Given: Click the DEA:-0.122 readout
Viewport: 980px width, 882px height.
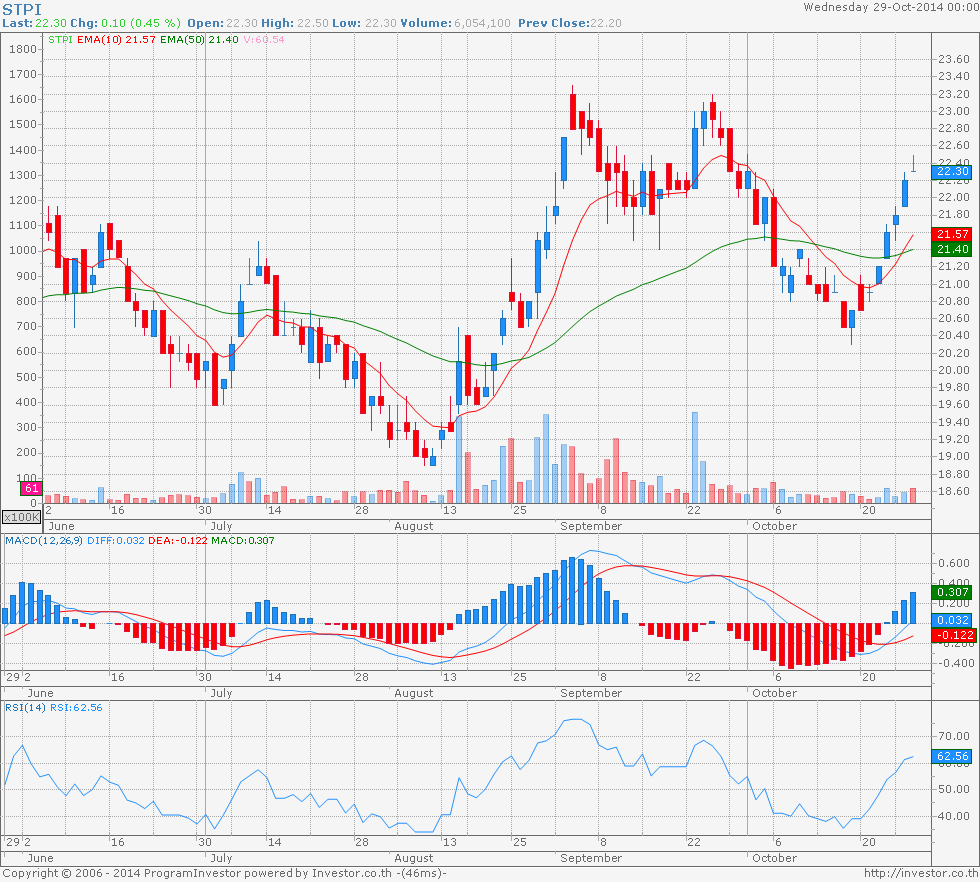Looking at the screenshot, I should click(178, 541).
